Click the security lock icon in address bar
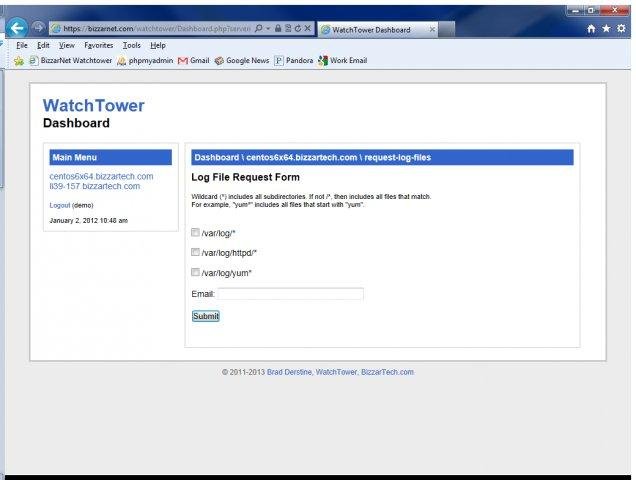636x480 pixels. 278,28
